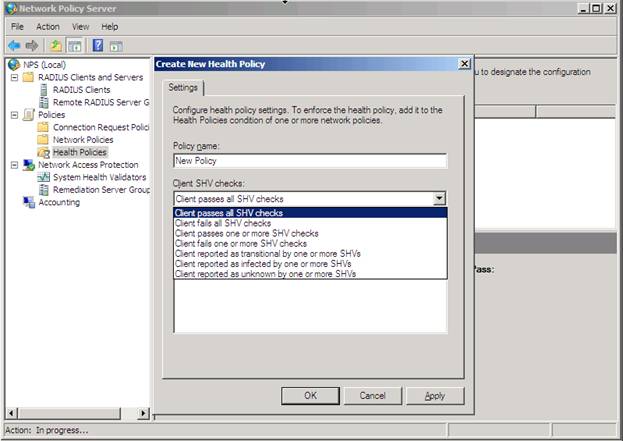This screenshot has height=441, width=623.
Task: Select the NPS (Local) root node icon
Action: 13,65
